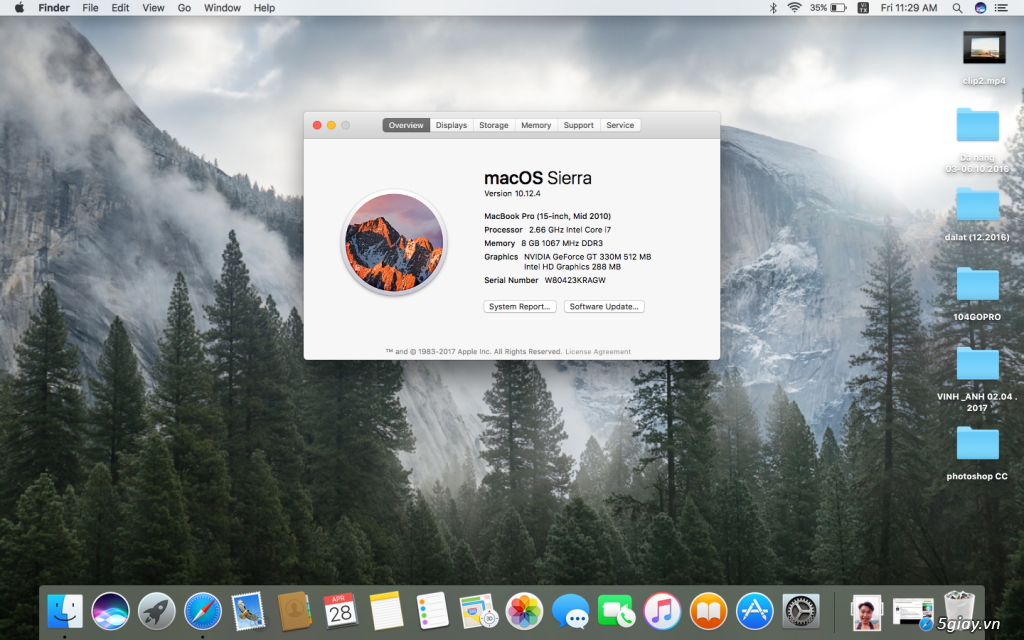Click the portrait photo item in Dock
1024x640 pixels.
pyautogui.click(x=867, y=613)
